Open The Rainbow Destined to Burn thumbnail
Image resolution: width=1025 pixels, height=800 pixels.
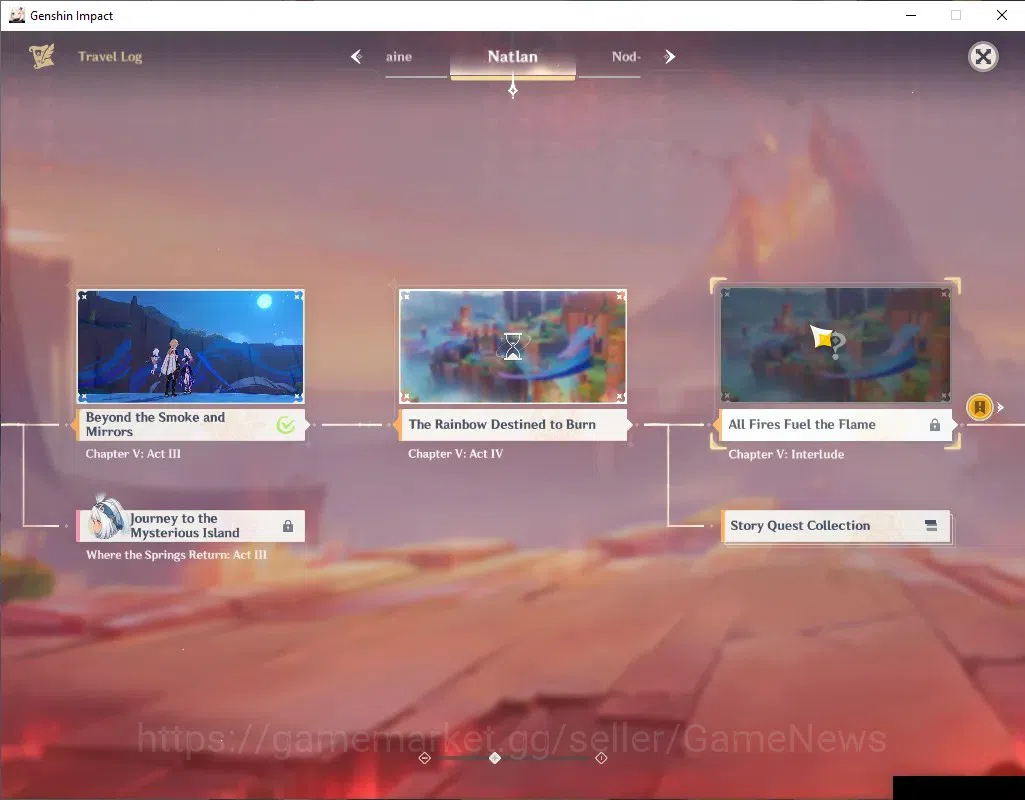[512, 346]
